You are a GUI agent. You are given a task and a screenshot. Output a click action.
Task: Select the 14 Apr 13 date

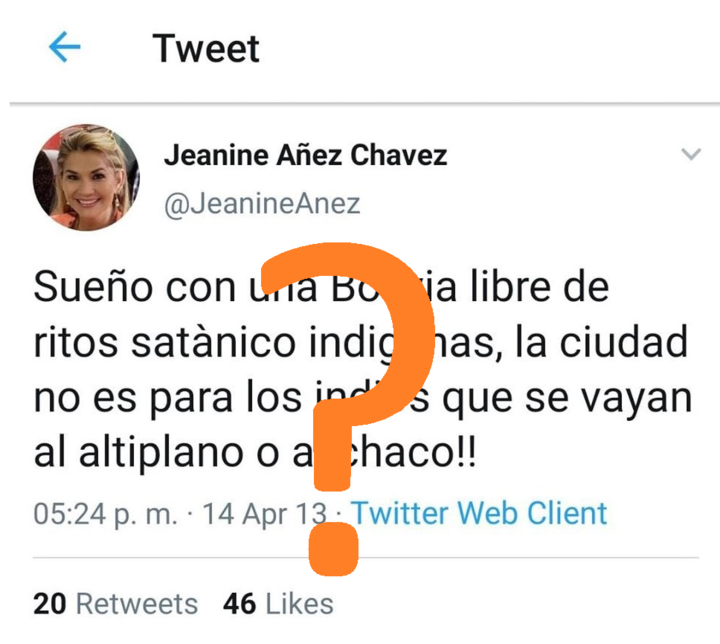pos(265,514)
